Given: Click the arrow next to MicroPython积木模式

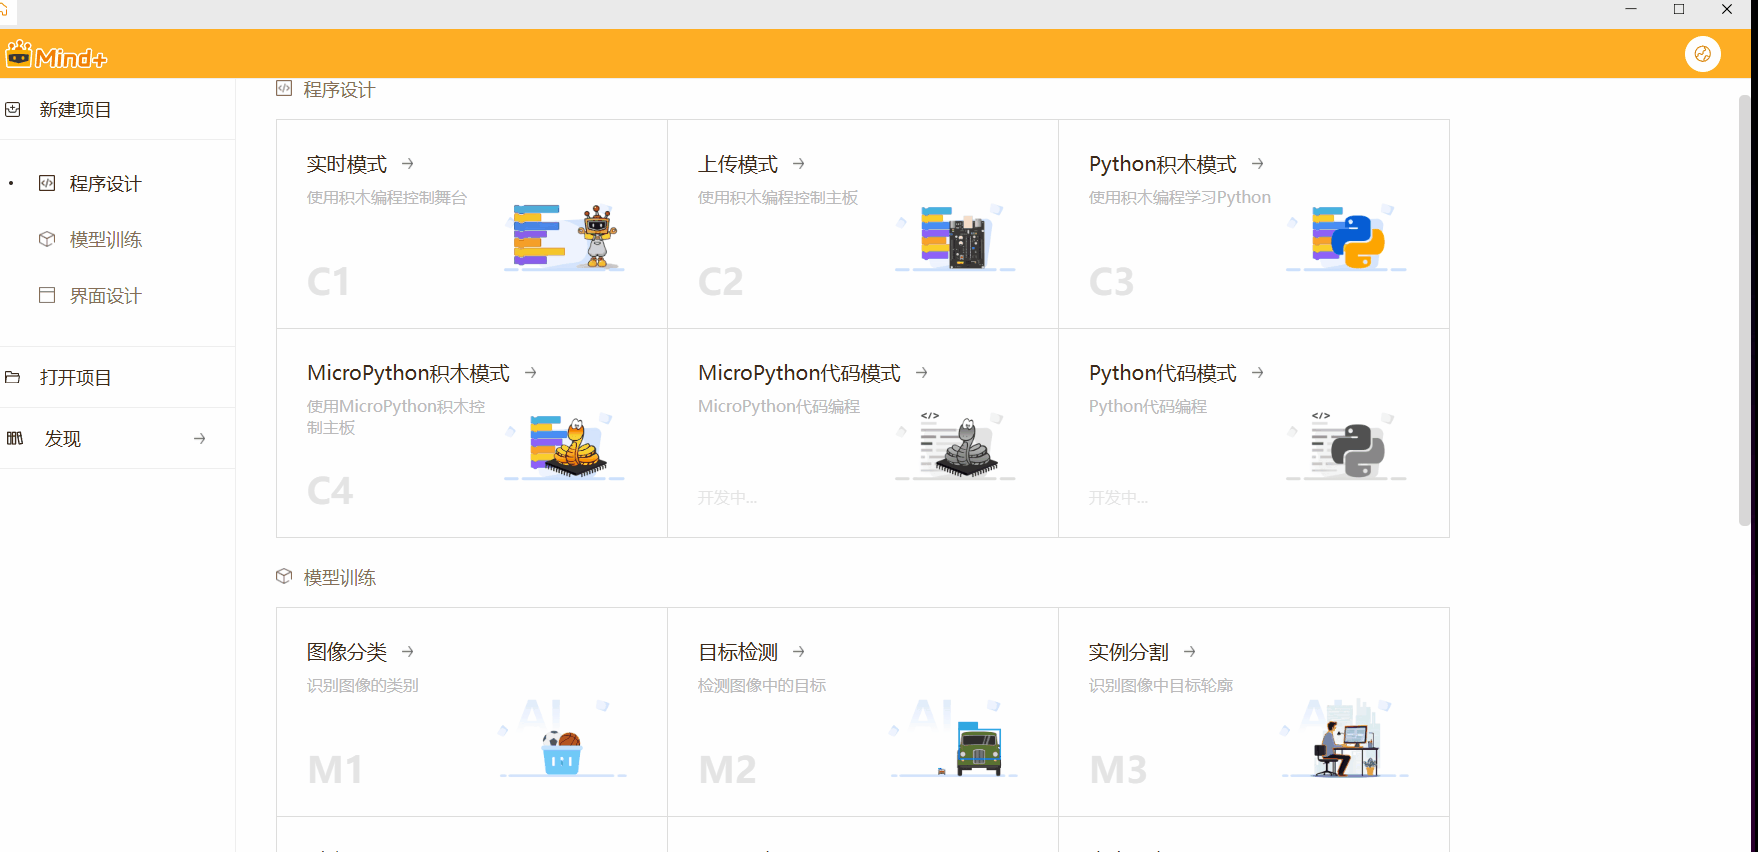Looking at the screenshot, I should click(530, 372).
